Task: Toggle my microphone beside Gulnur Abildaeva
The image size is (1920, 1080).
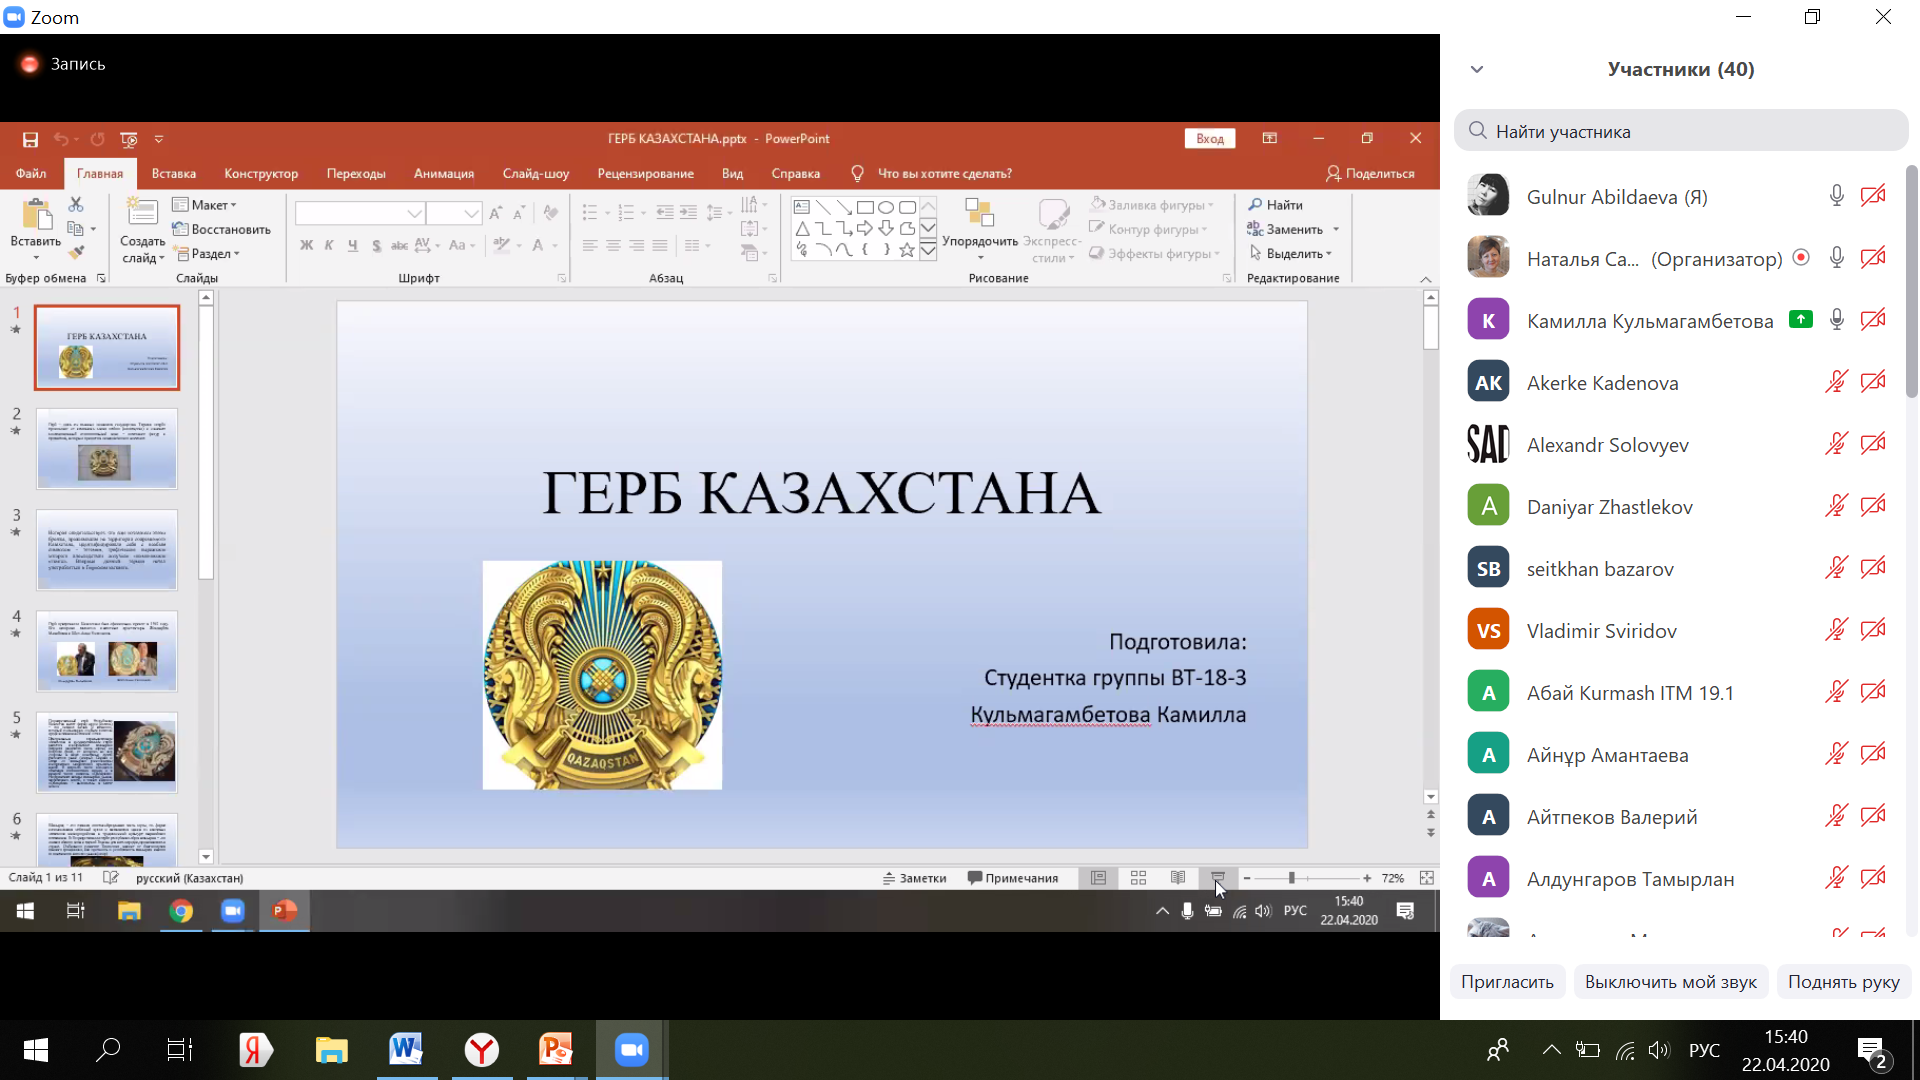Action: 1837,196
